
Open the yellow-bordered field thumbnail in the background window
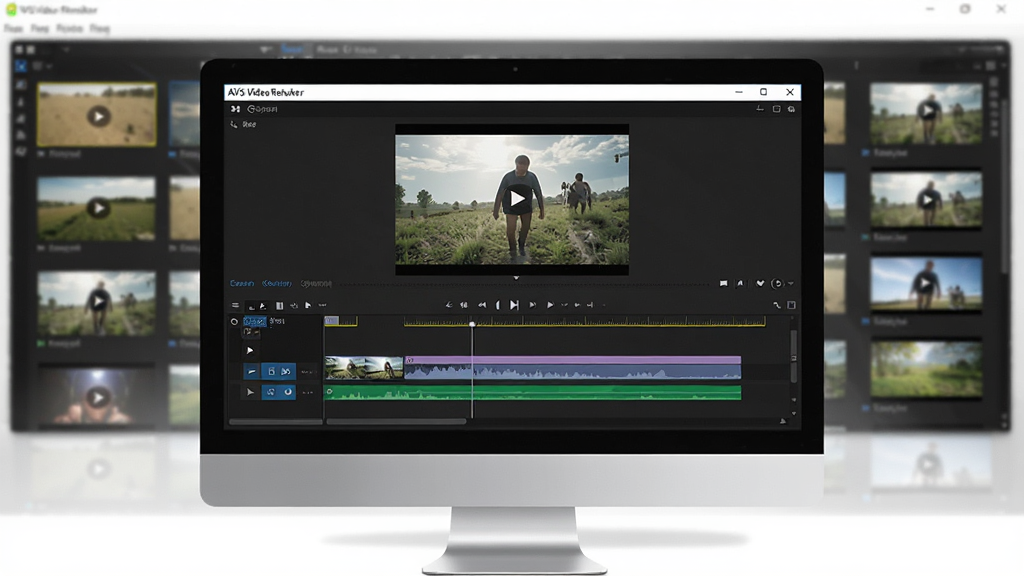pyautogui.click(x=97, y=114)
